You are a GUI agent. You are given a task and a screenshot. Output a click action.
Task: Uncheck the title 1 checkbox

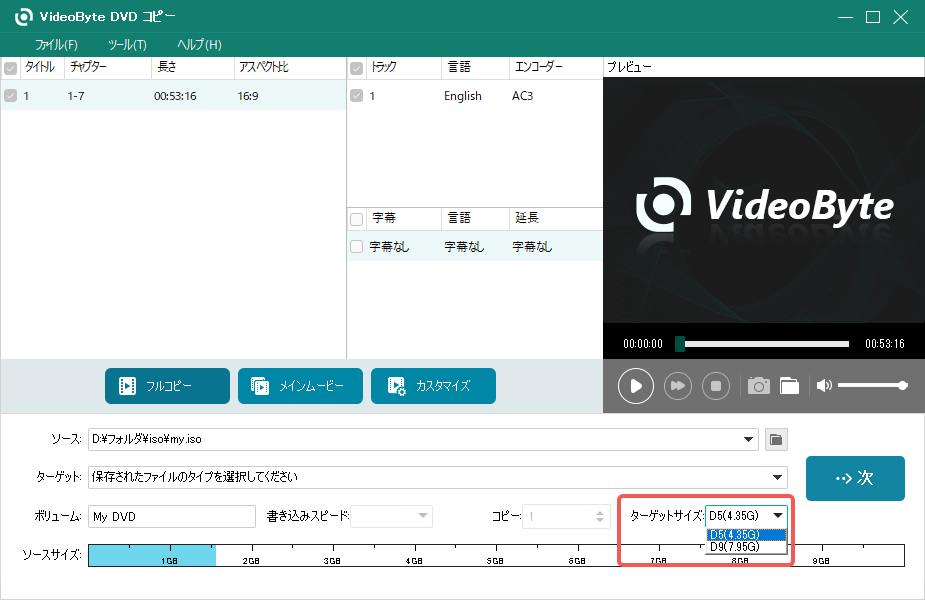point(10,95)
